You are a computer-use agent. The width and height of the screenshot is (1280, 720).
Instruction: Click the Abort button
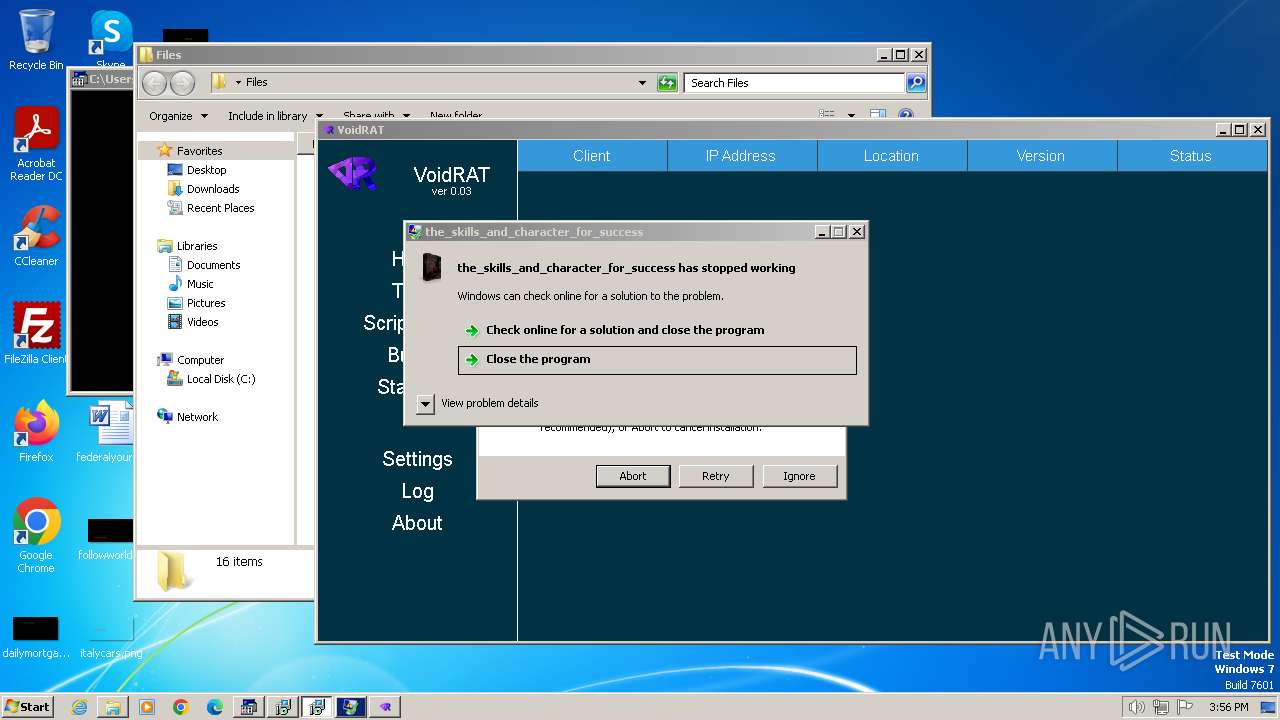(633, 476)
